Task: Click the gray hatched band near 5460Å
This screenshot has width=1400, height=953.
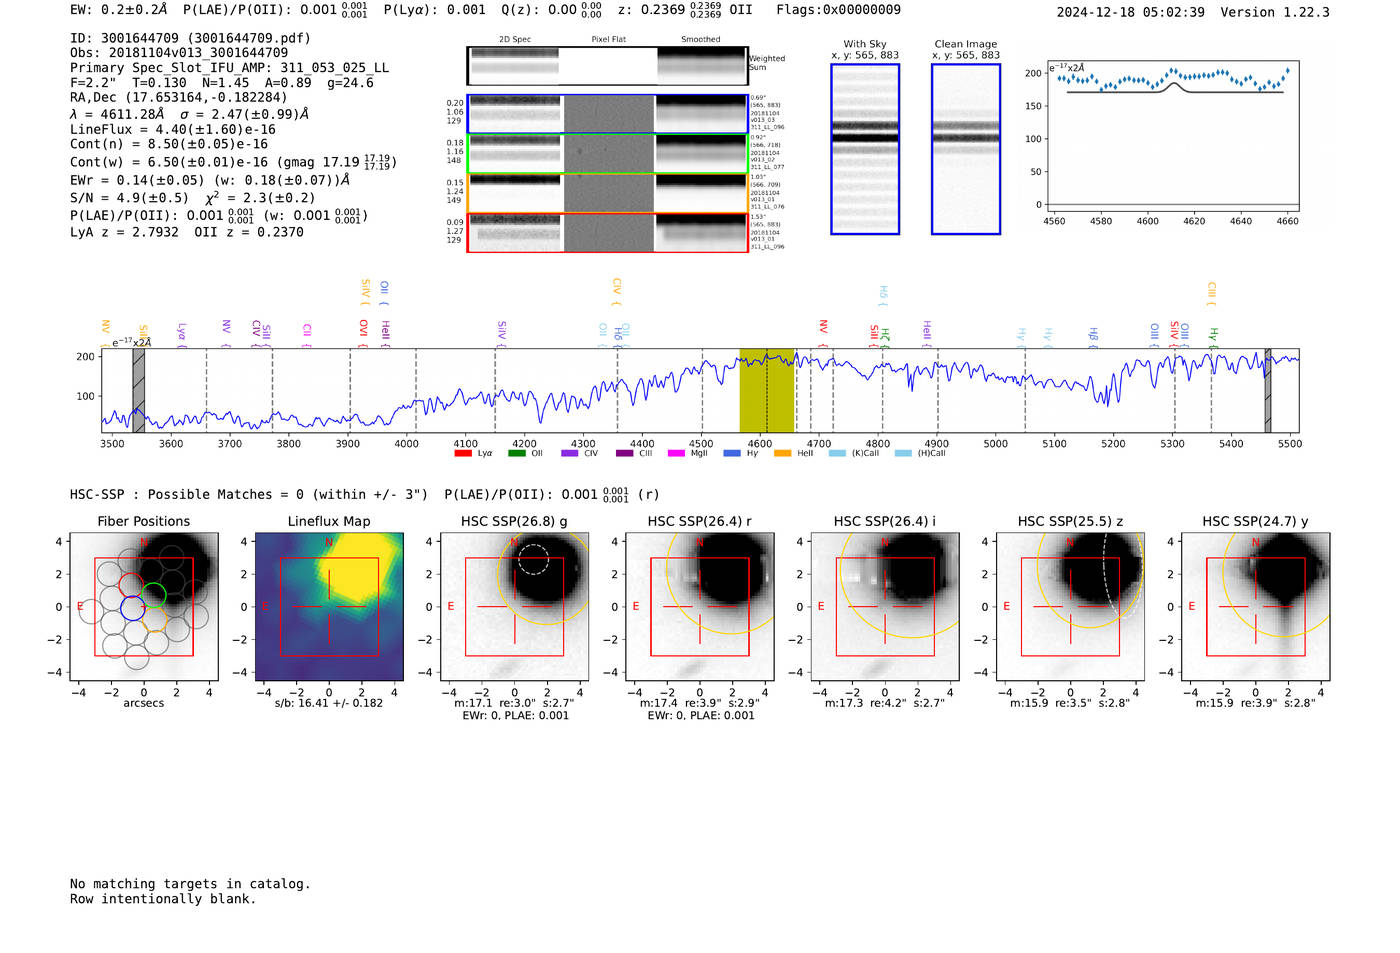Action: click(x=1267, y=390)
